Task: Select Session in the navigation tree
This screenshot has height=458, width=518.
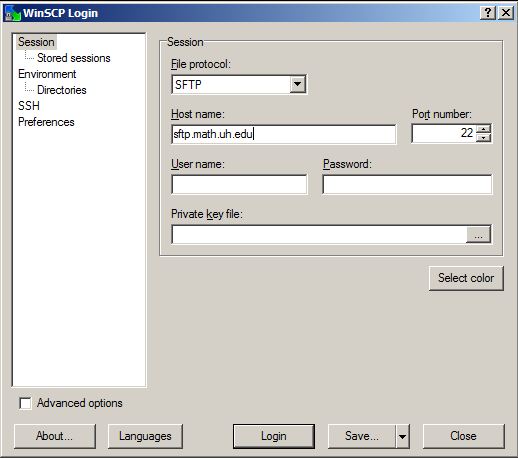Action: pos(36,42)
